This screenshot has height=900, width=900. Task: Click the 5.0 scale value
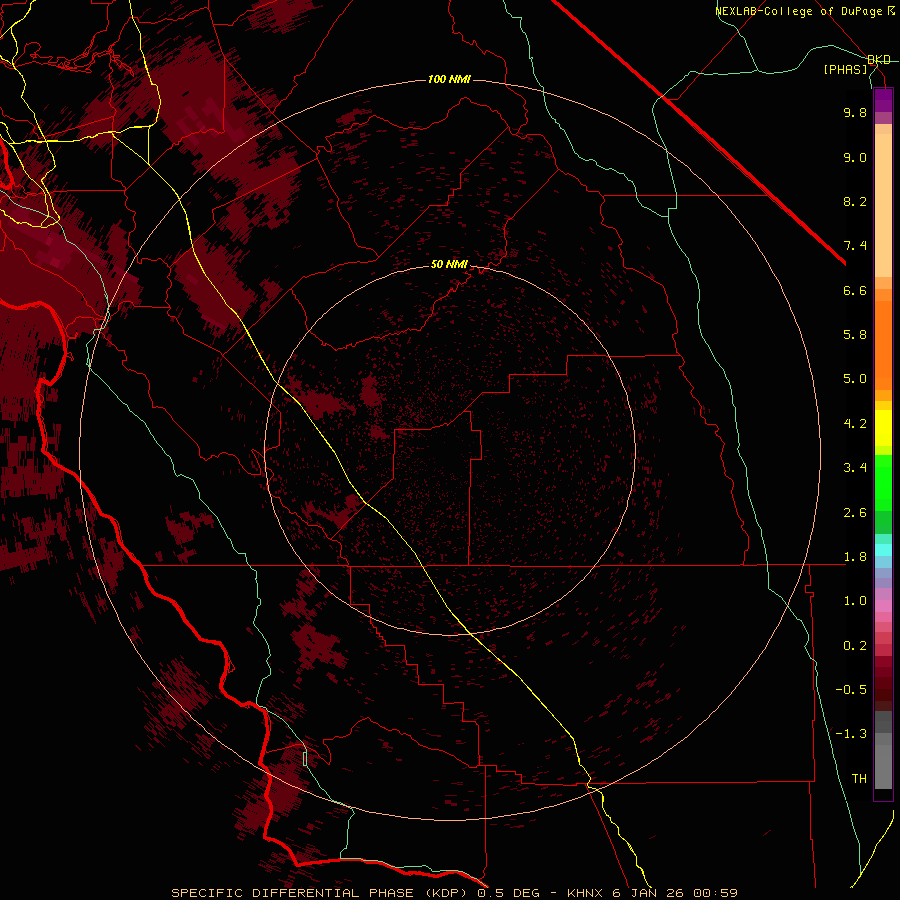tap(855, 379)
